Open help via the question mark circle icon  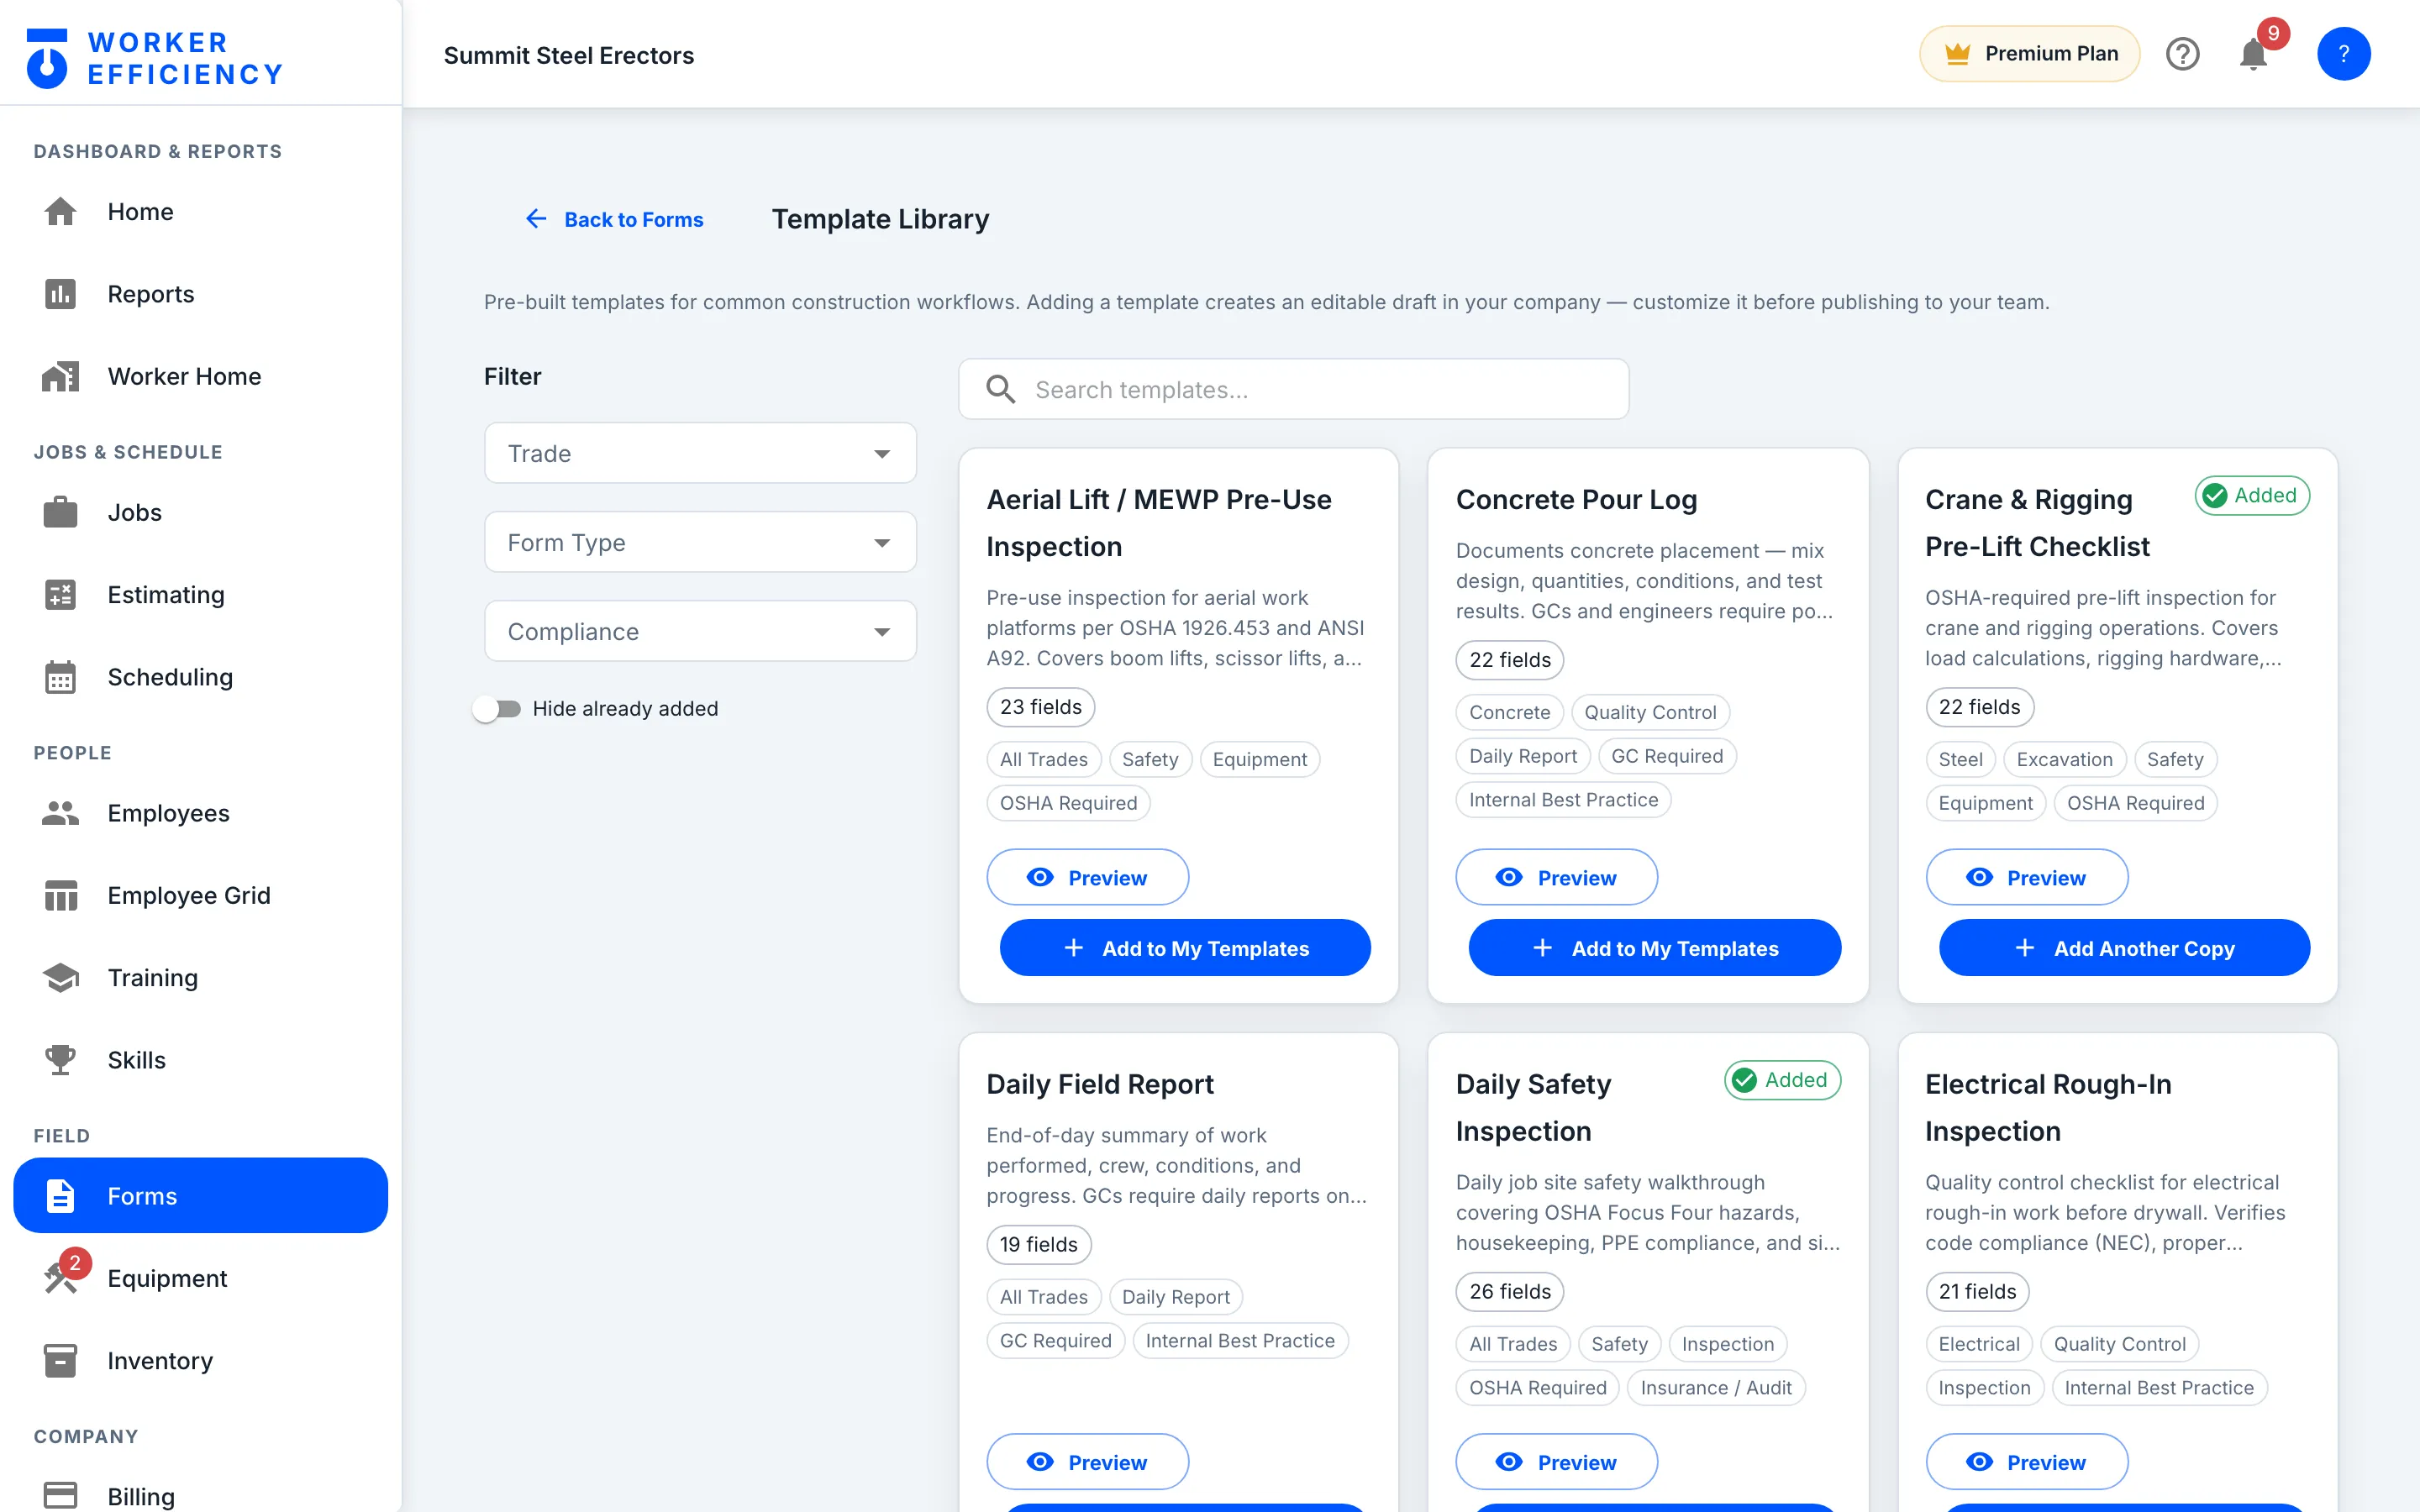[2183, 54]
